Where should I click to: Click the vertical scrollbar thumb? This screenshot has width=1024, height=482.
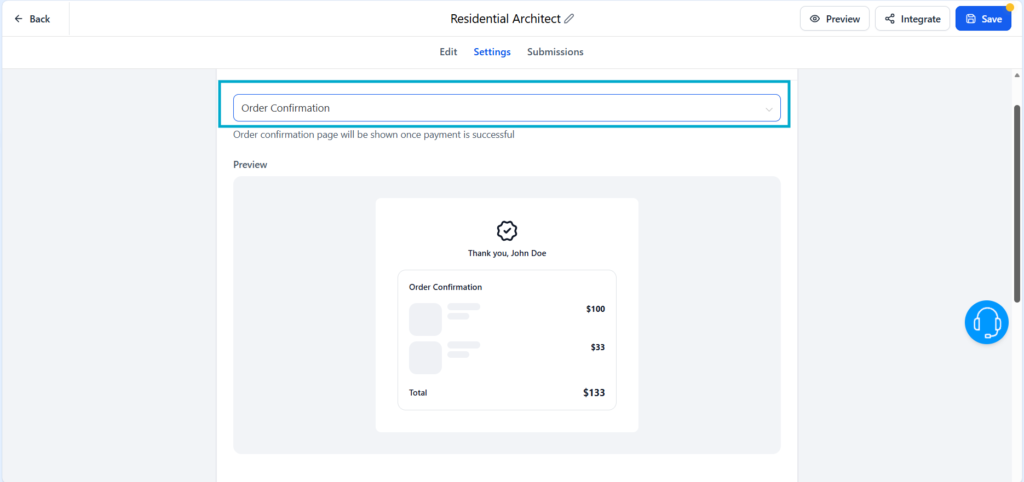click(1017, 200)
